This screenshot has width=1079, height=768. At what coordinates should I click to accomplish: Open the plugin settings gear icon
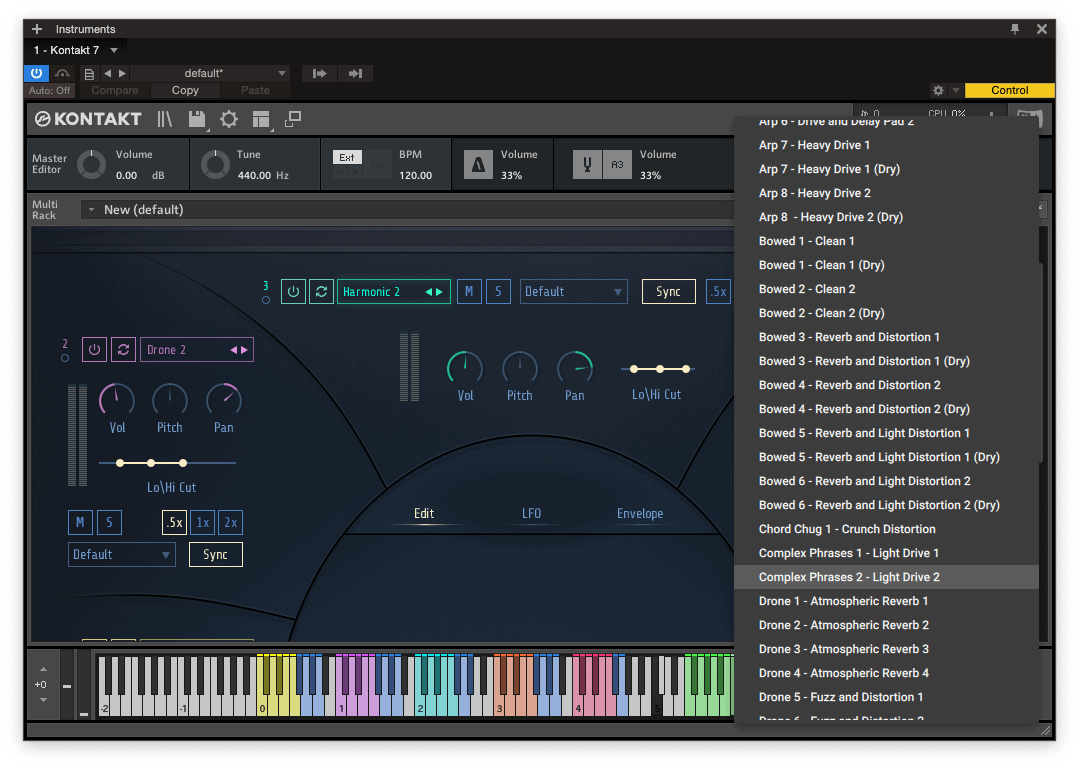pyautogui.click(x=938, y=90)
